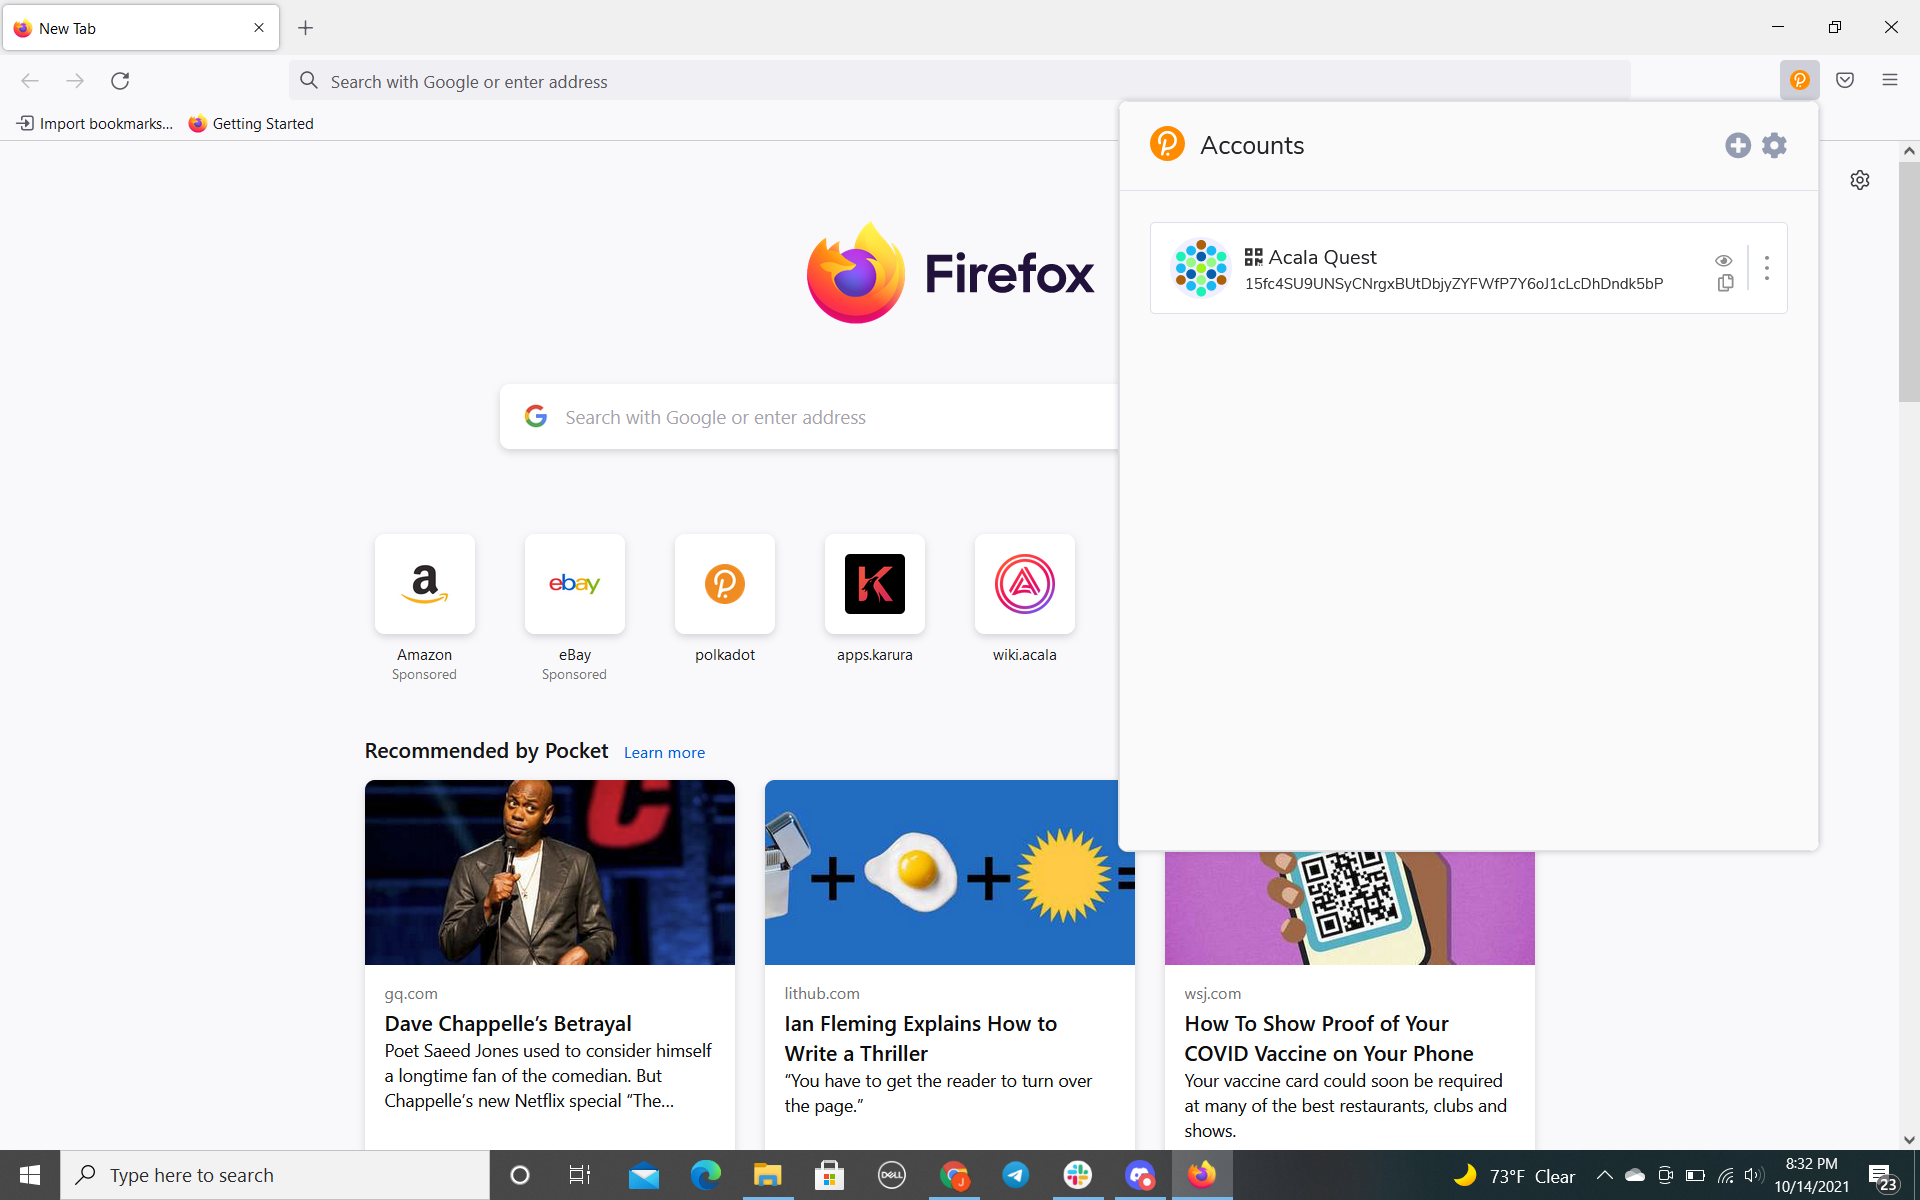Open Acala Quest account three-dot menu
This screenshot has height=1200, width=1920.
[1767, 268]
